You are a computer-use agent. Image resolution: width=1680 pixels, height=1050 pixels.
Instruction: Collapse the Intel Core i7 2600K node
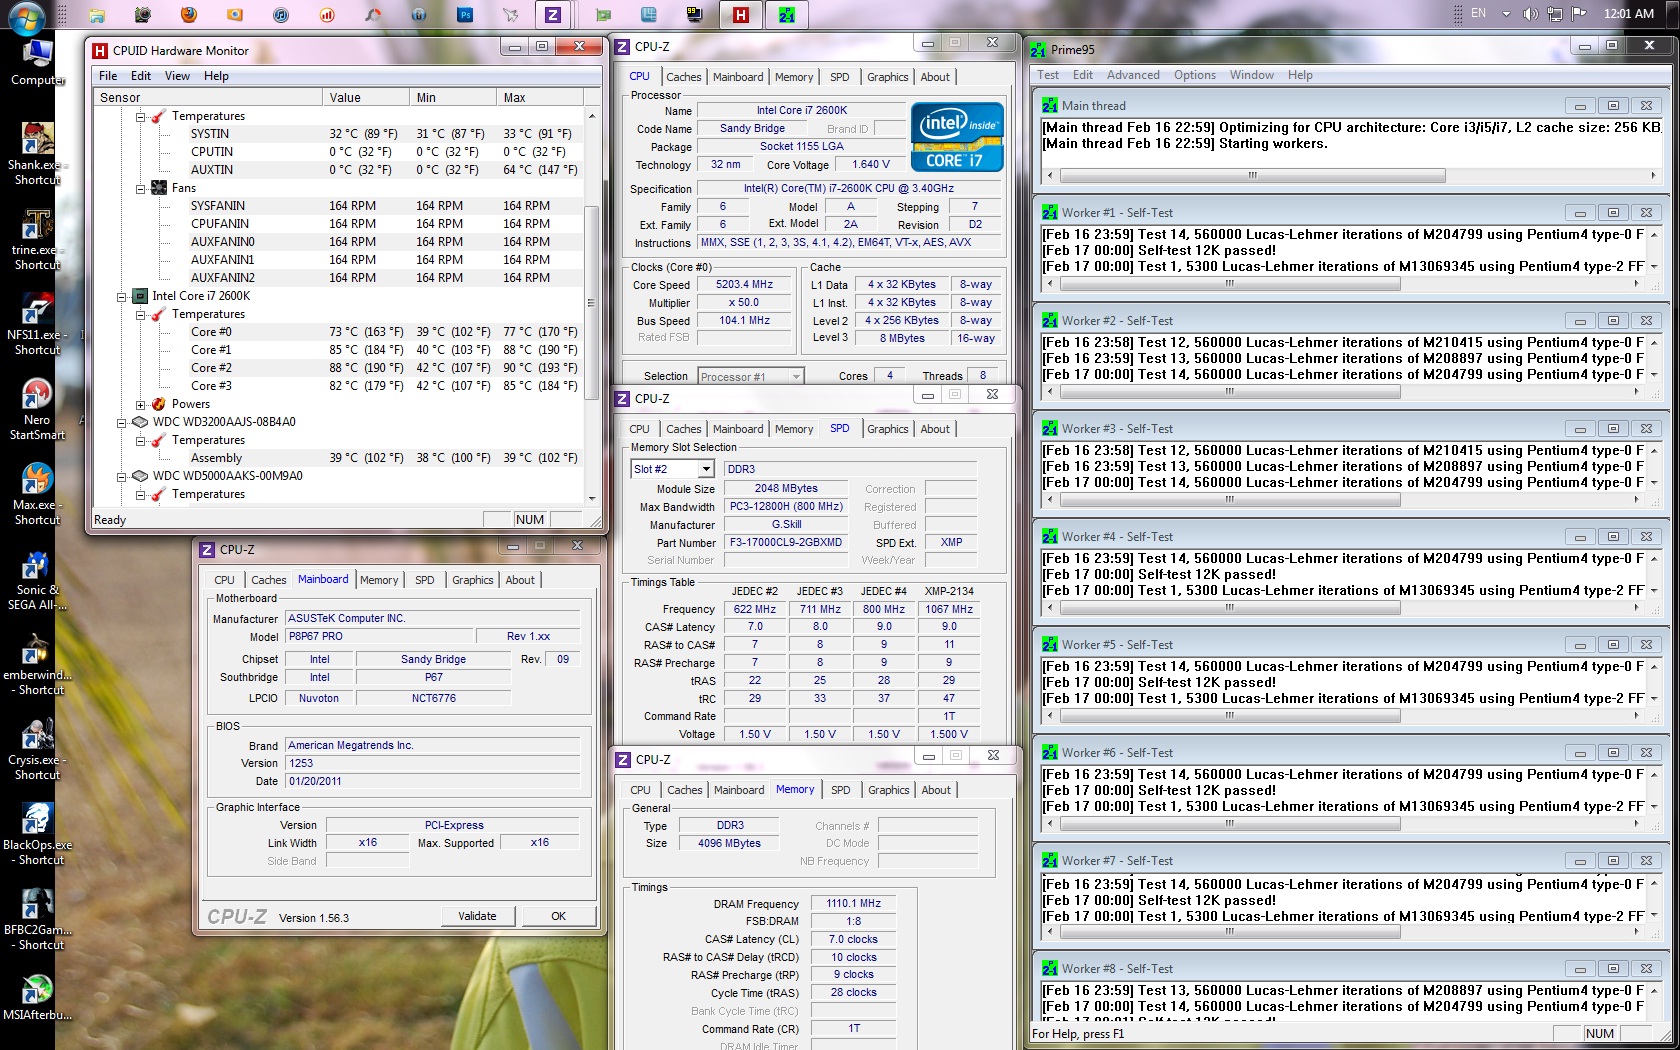(122, 297)
